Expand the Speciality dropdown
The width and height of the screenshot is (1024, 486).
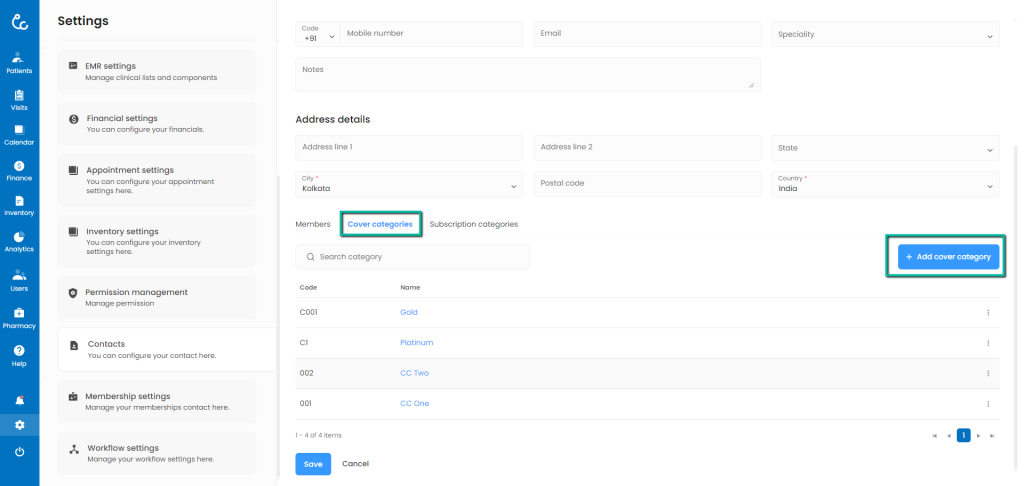884,35
